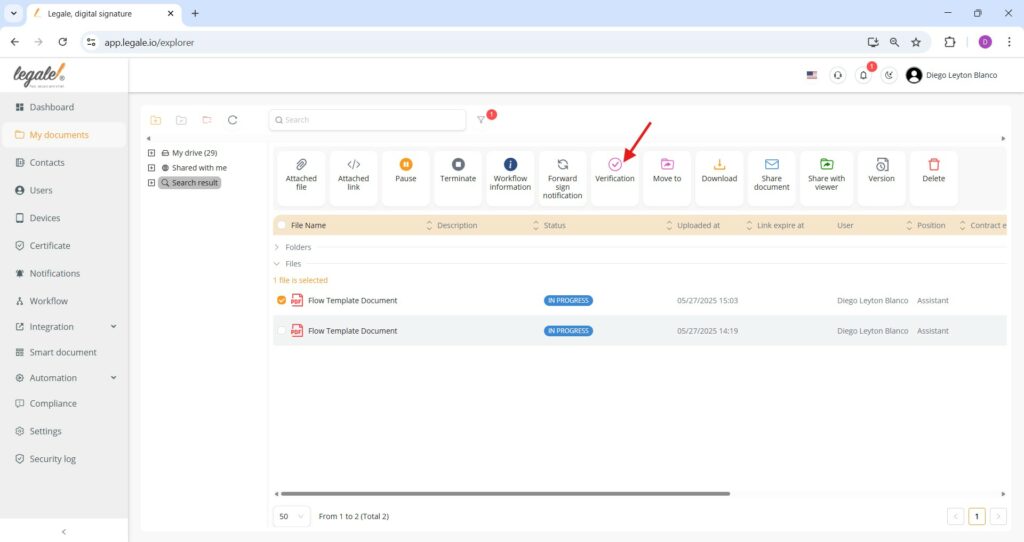Collapse the Files section
The image size is (1024, 542).
click(277, 264)
